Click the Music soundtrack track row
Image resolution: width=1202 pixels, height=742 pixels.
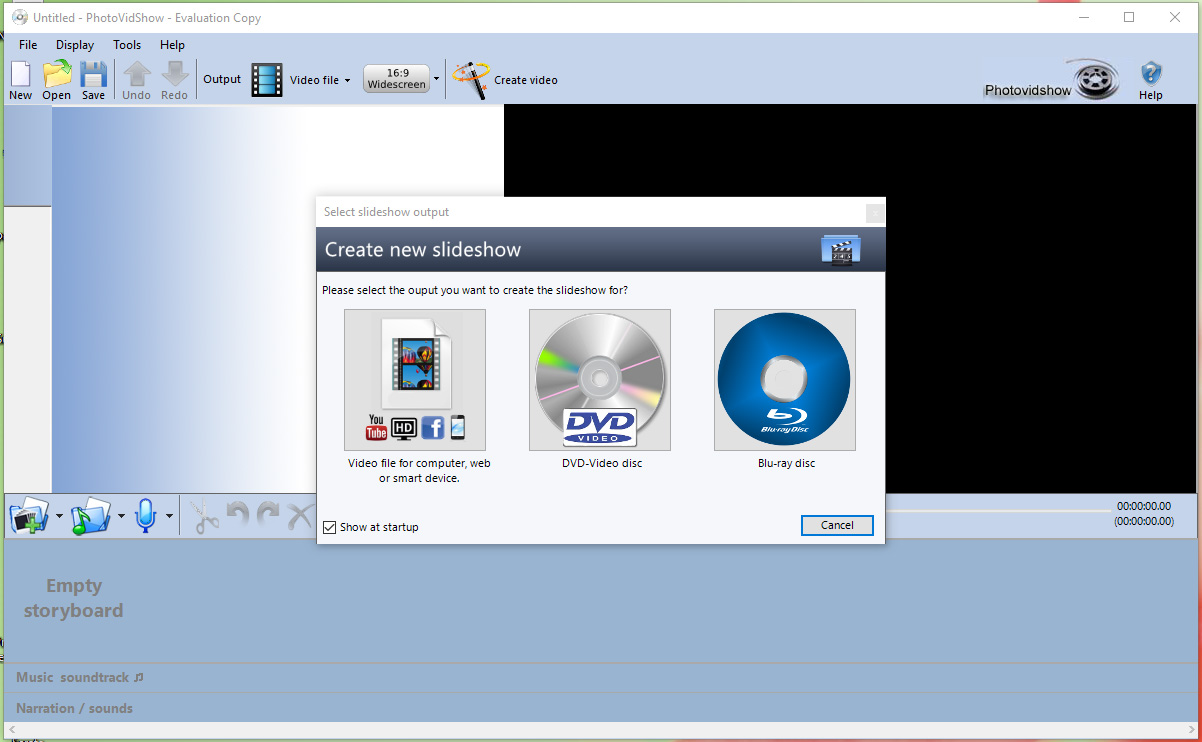pos(600,678)
